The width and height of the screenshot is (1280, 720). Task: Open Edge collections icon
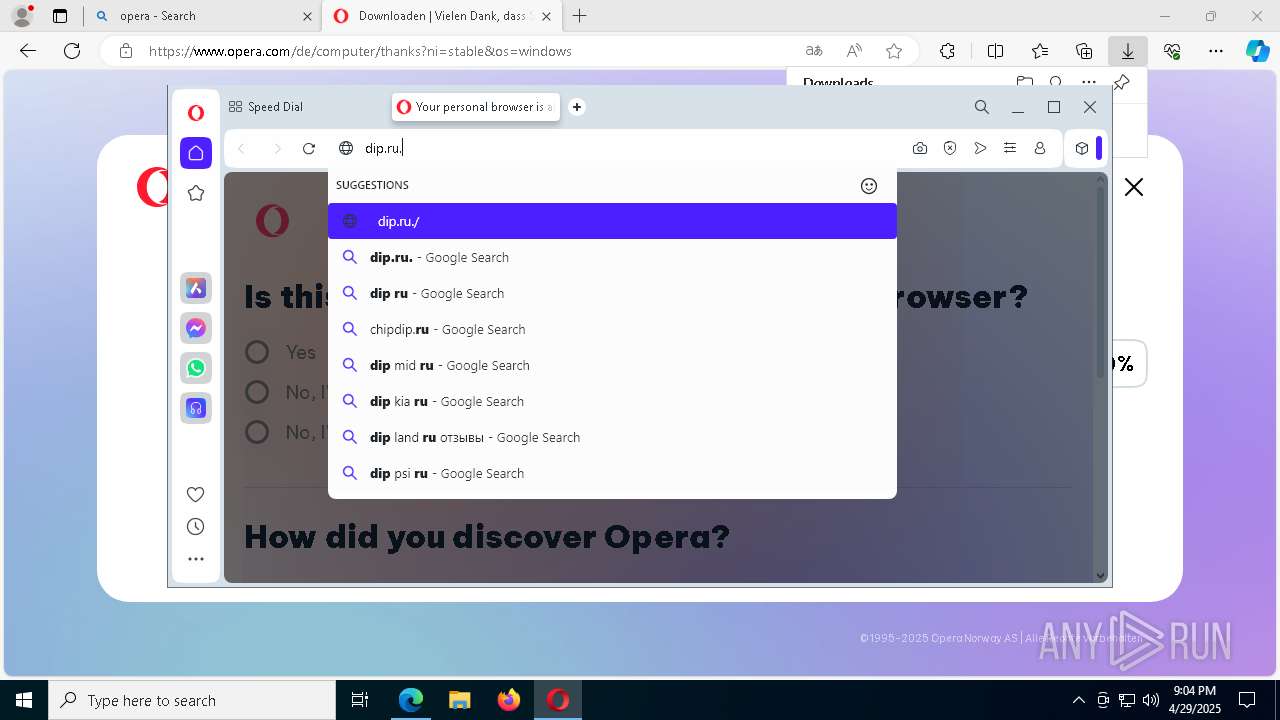pyautogui.click(x=1084, y=51)
